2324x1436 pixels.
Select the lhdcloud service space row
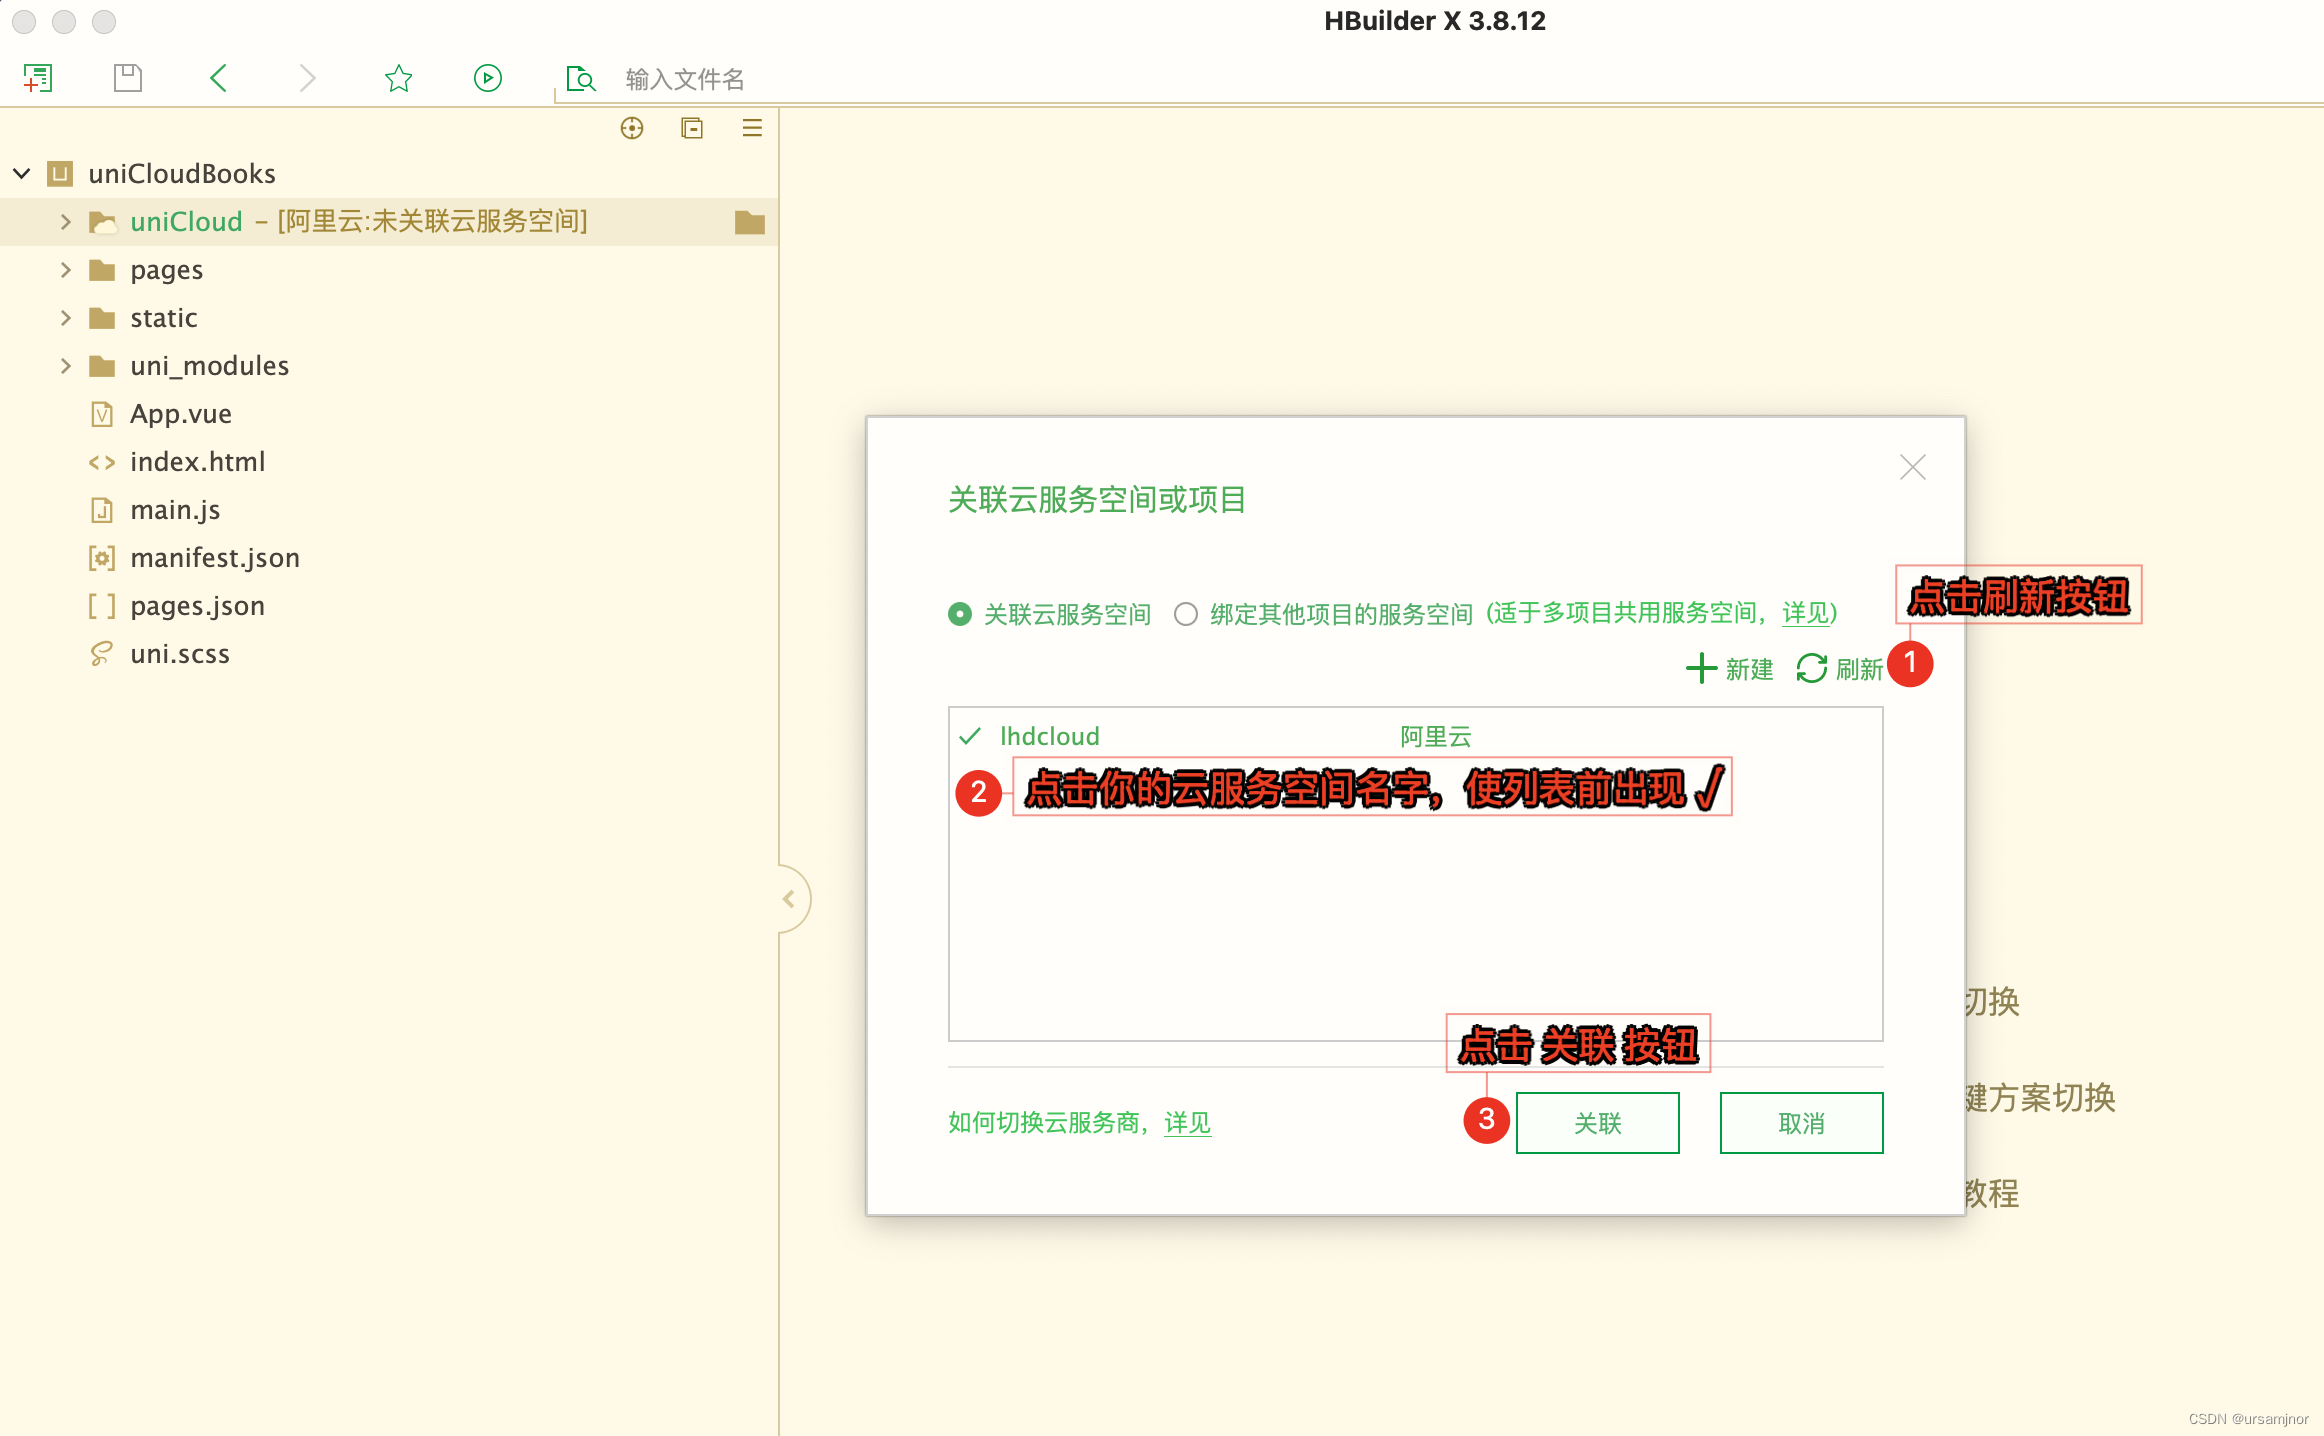click(1416, 736)
